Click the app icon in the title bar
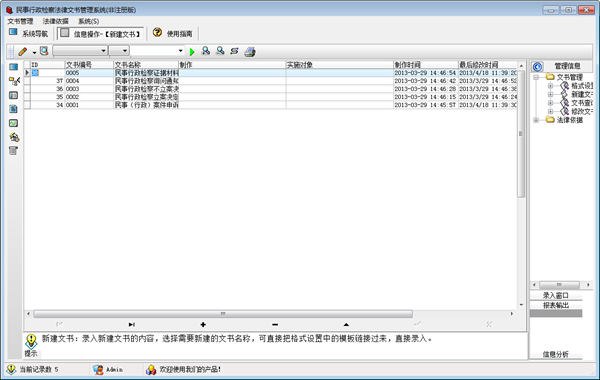 tap(9, 10)
